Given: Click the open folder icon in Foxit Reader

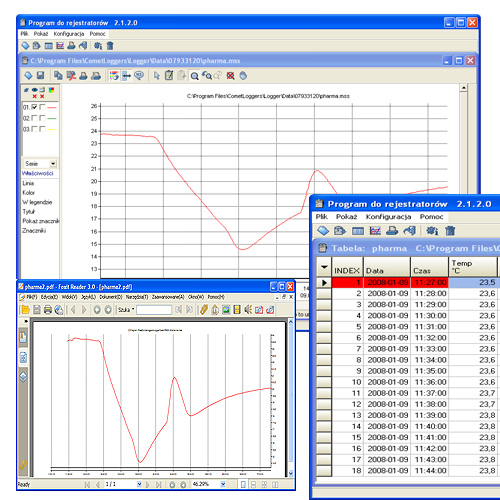Looking at the screenshot, I should point(25,310).
